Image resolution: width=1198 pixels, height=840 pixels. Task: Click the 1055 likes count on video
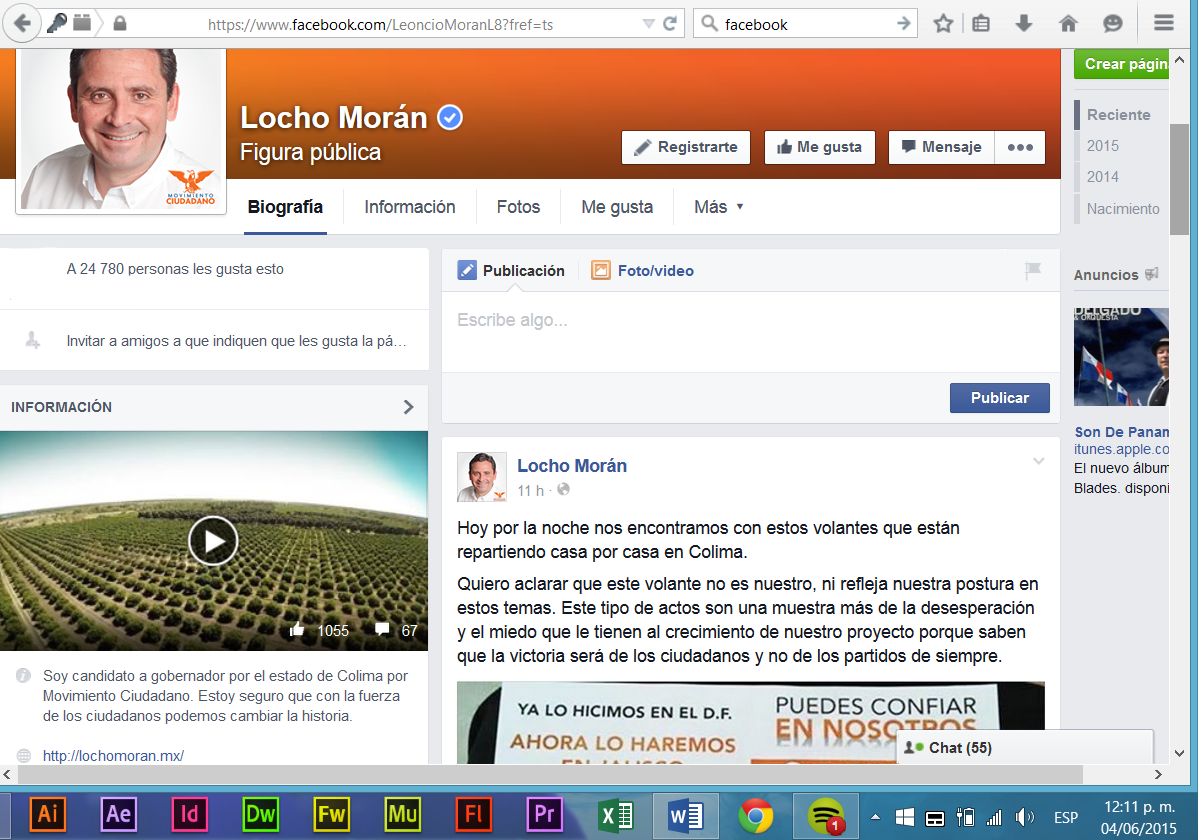(x=333, y=631)
